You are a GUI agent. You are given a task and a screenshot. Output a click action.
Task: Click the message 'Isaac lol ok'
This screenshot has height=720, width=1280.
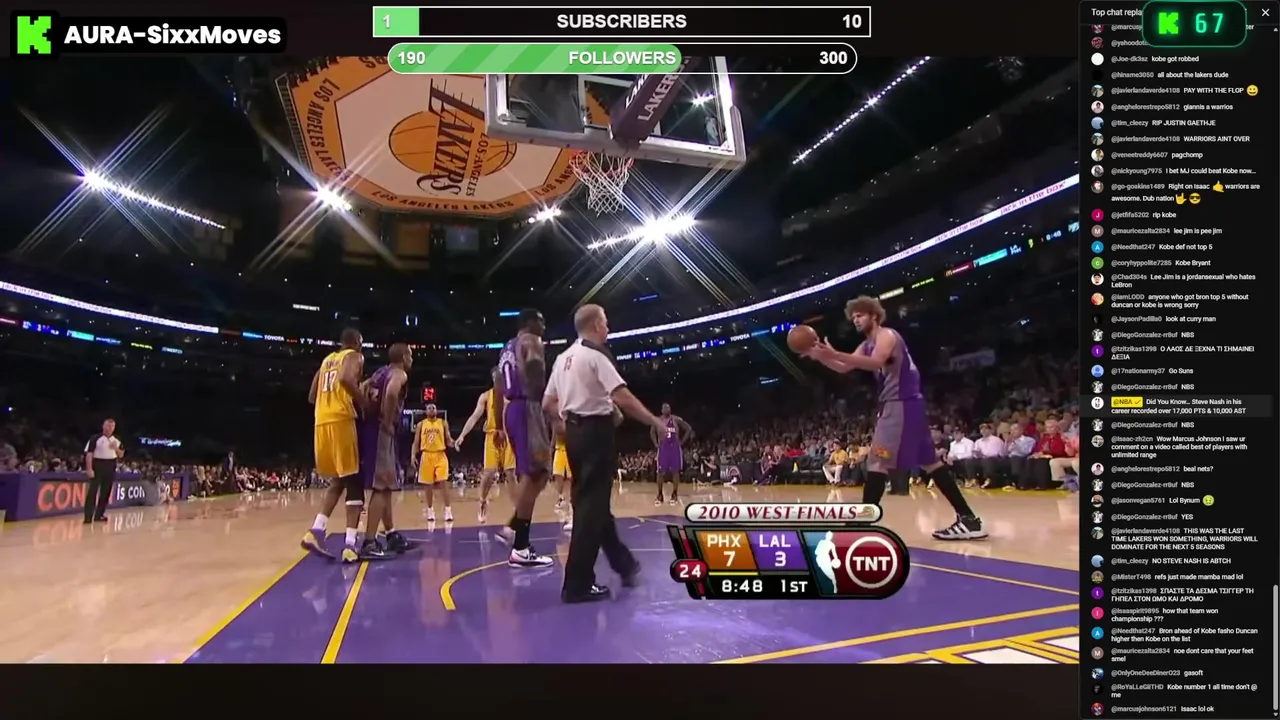click(x=1198, y=709)
